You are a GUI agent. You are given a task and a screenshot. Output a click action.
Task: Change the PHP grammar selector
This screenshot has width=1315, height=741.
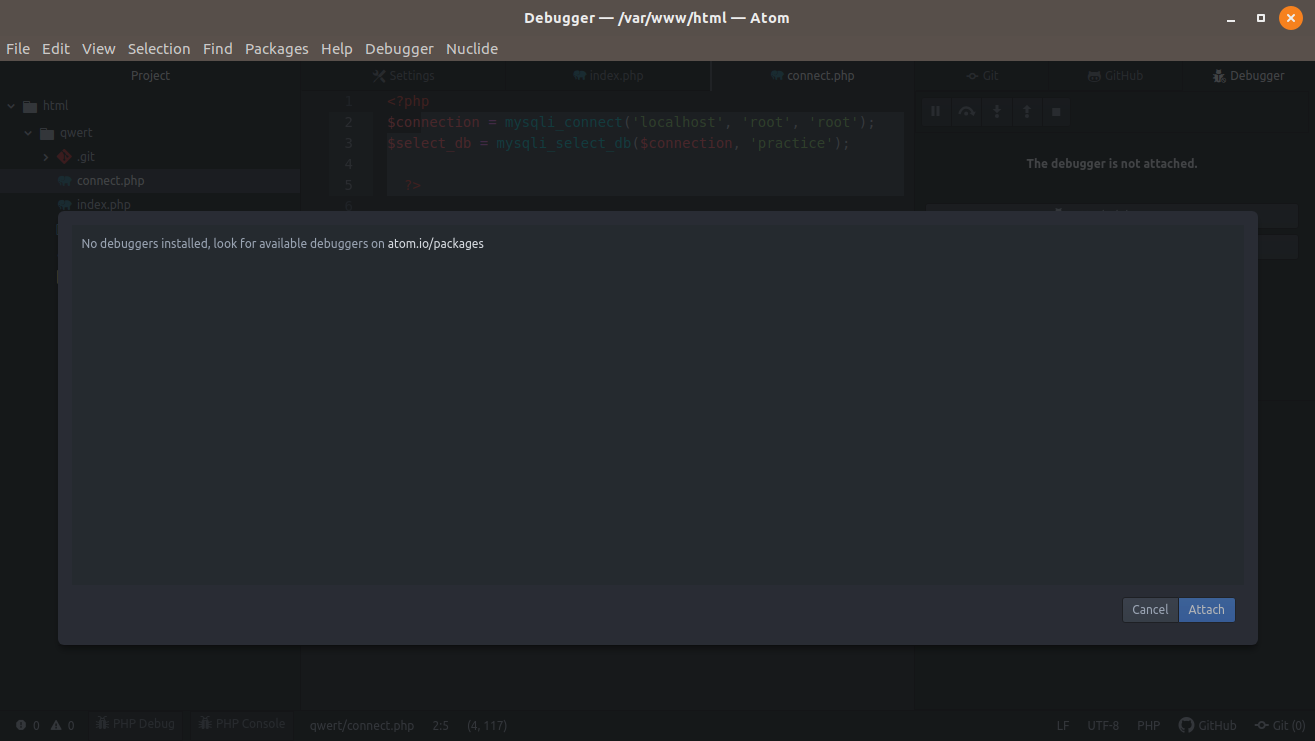point(1148,725)
